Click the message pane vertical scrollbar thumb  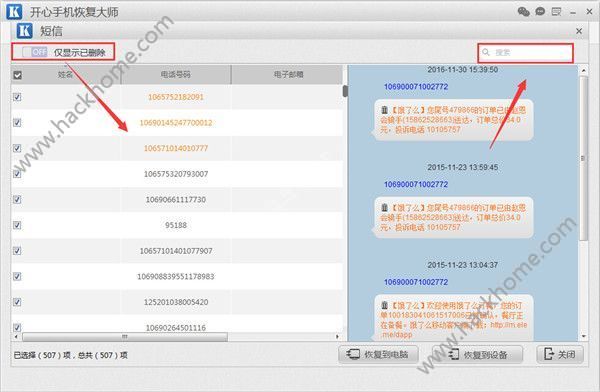pos(583,158)
